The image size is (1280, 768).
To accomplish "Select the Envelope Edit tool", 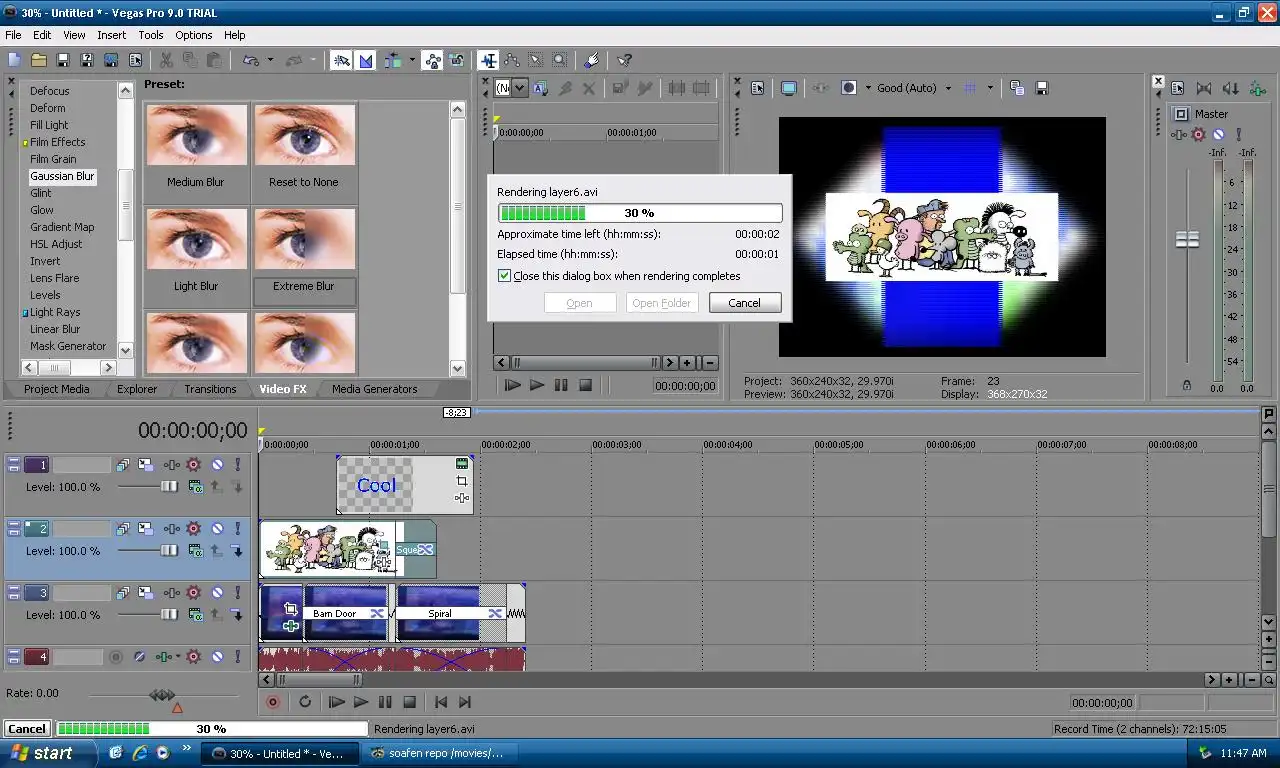I will [x=512, y=60].
